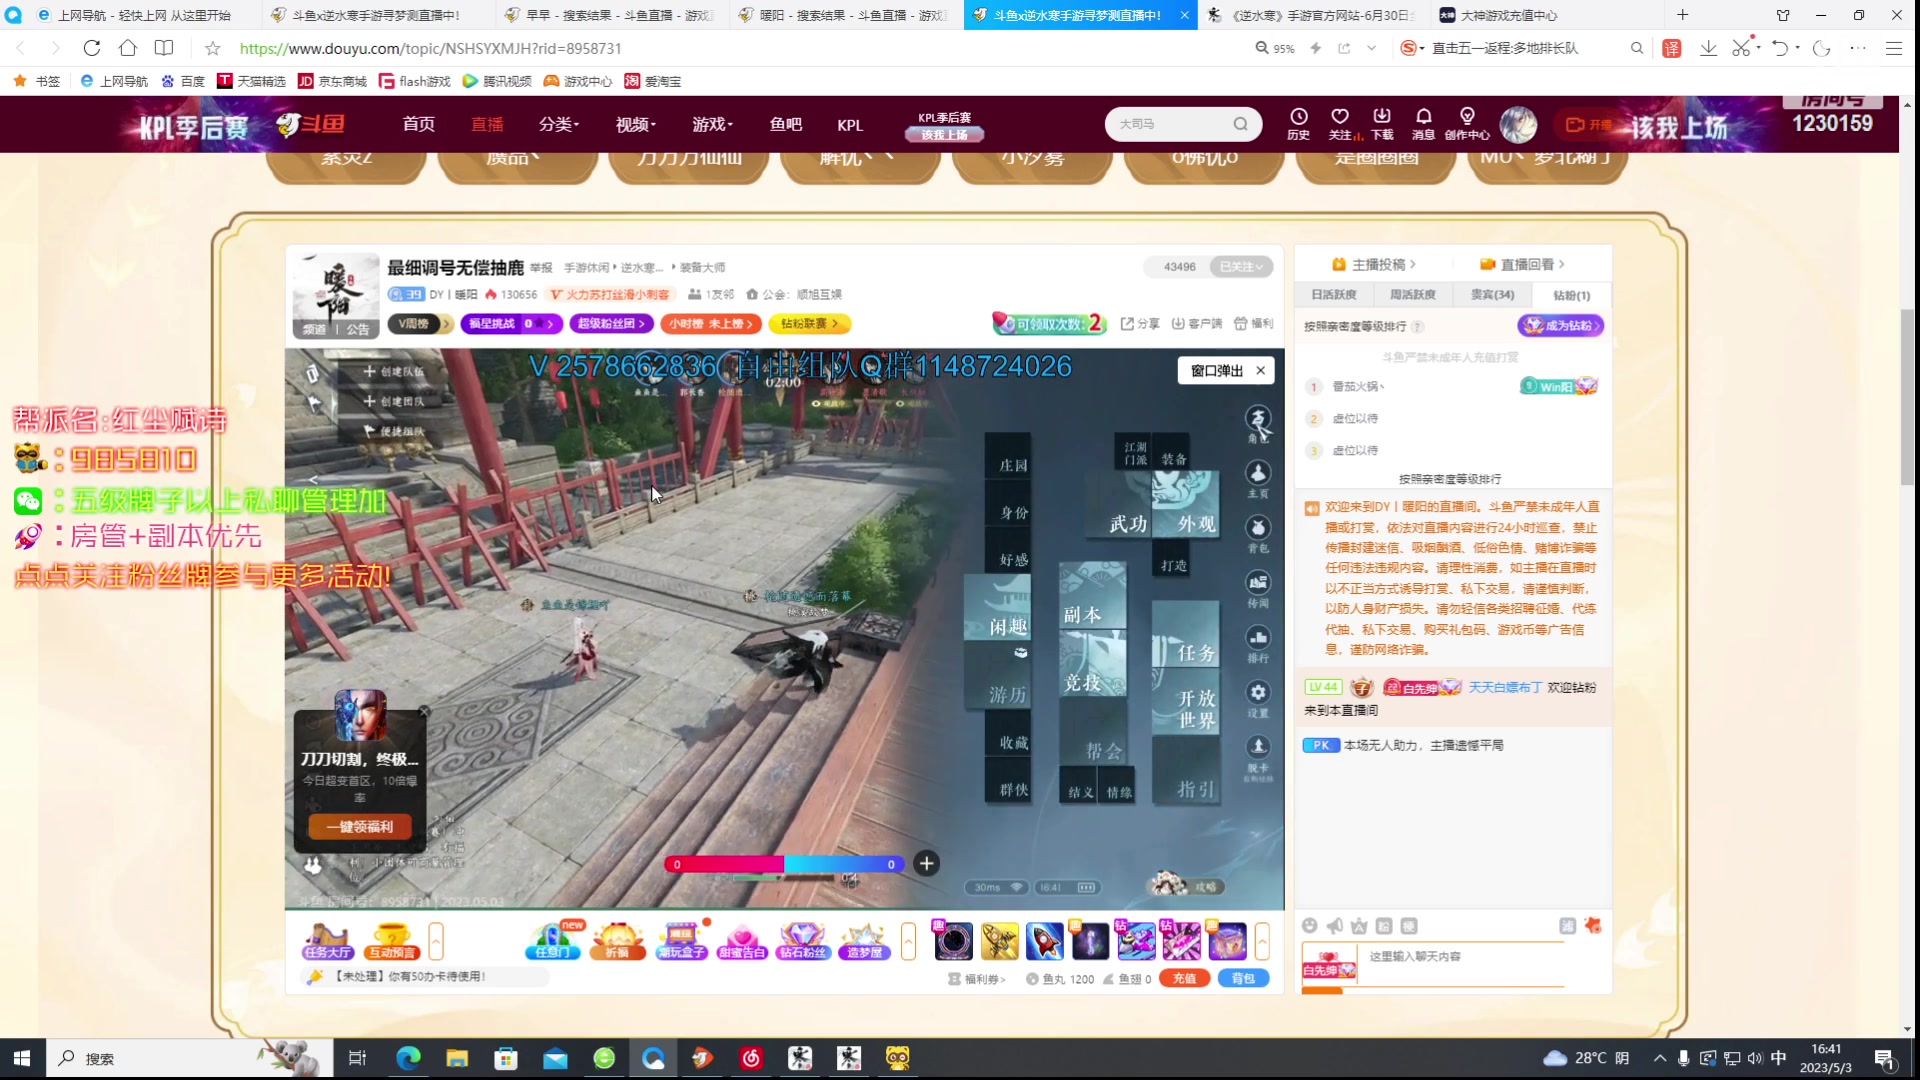
Task: Open 福利券 coupon link
Action: tap(977, 979)
